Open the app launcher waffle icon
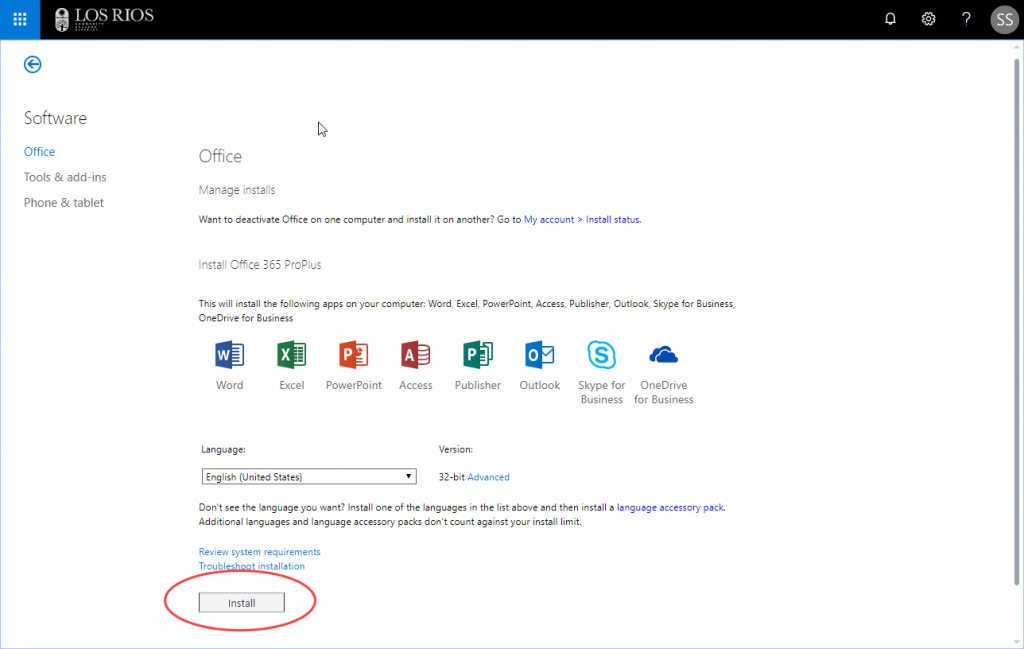The height and width of the screenshot is (649, 1024). (20, 20)
